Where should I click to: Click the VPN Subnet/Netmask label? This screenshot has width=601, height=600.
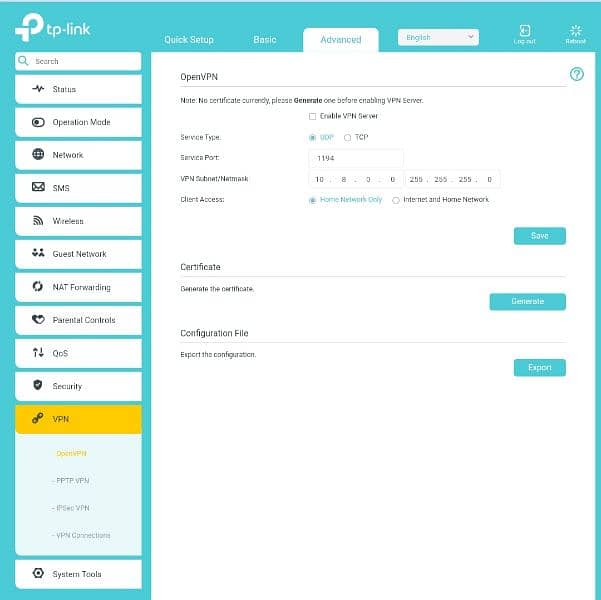214,179
